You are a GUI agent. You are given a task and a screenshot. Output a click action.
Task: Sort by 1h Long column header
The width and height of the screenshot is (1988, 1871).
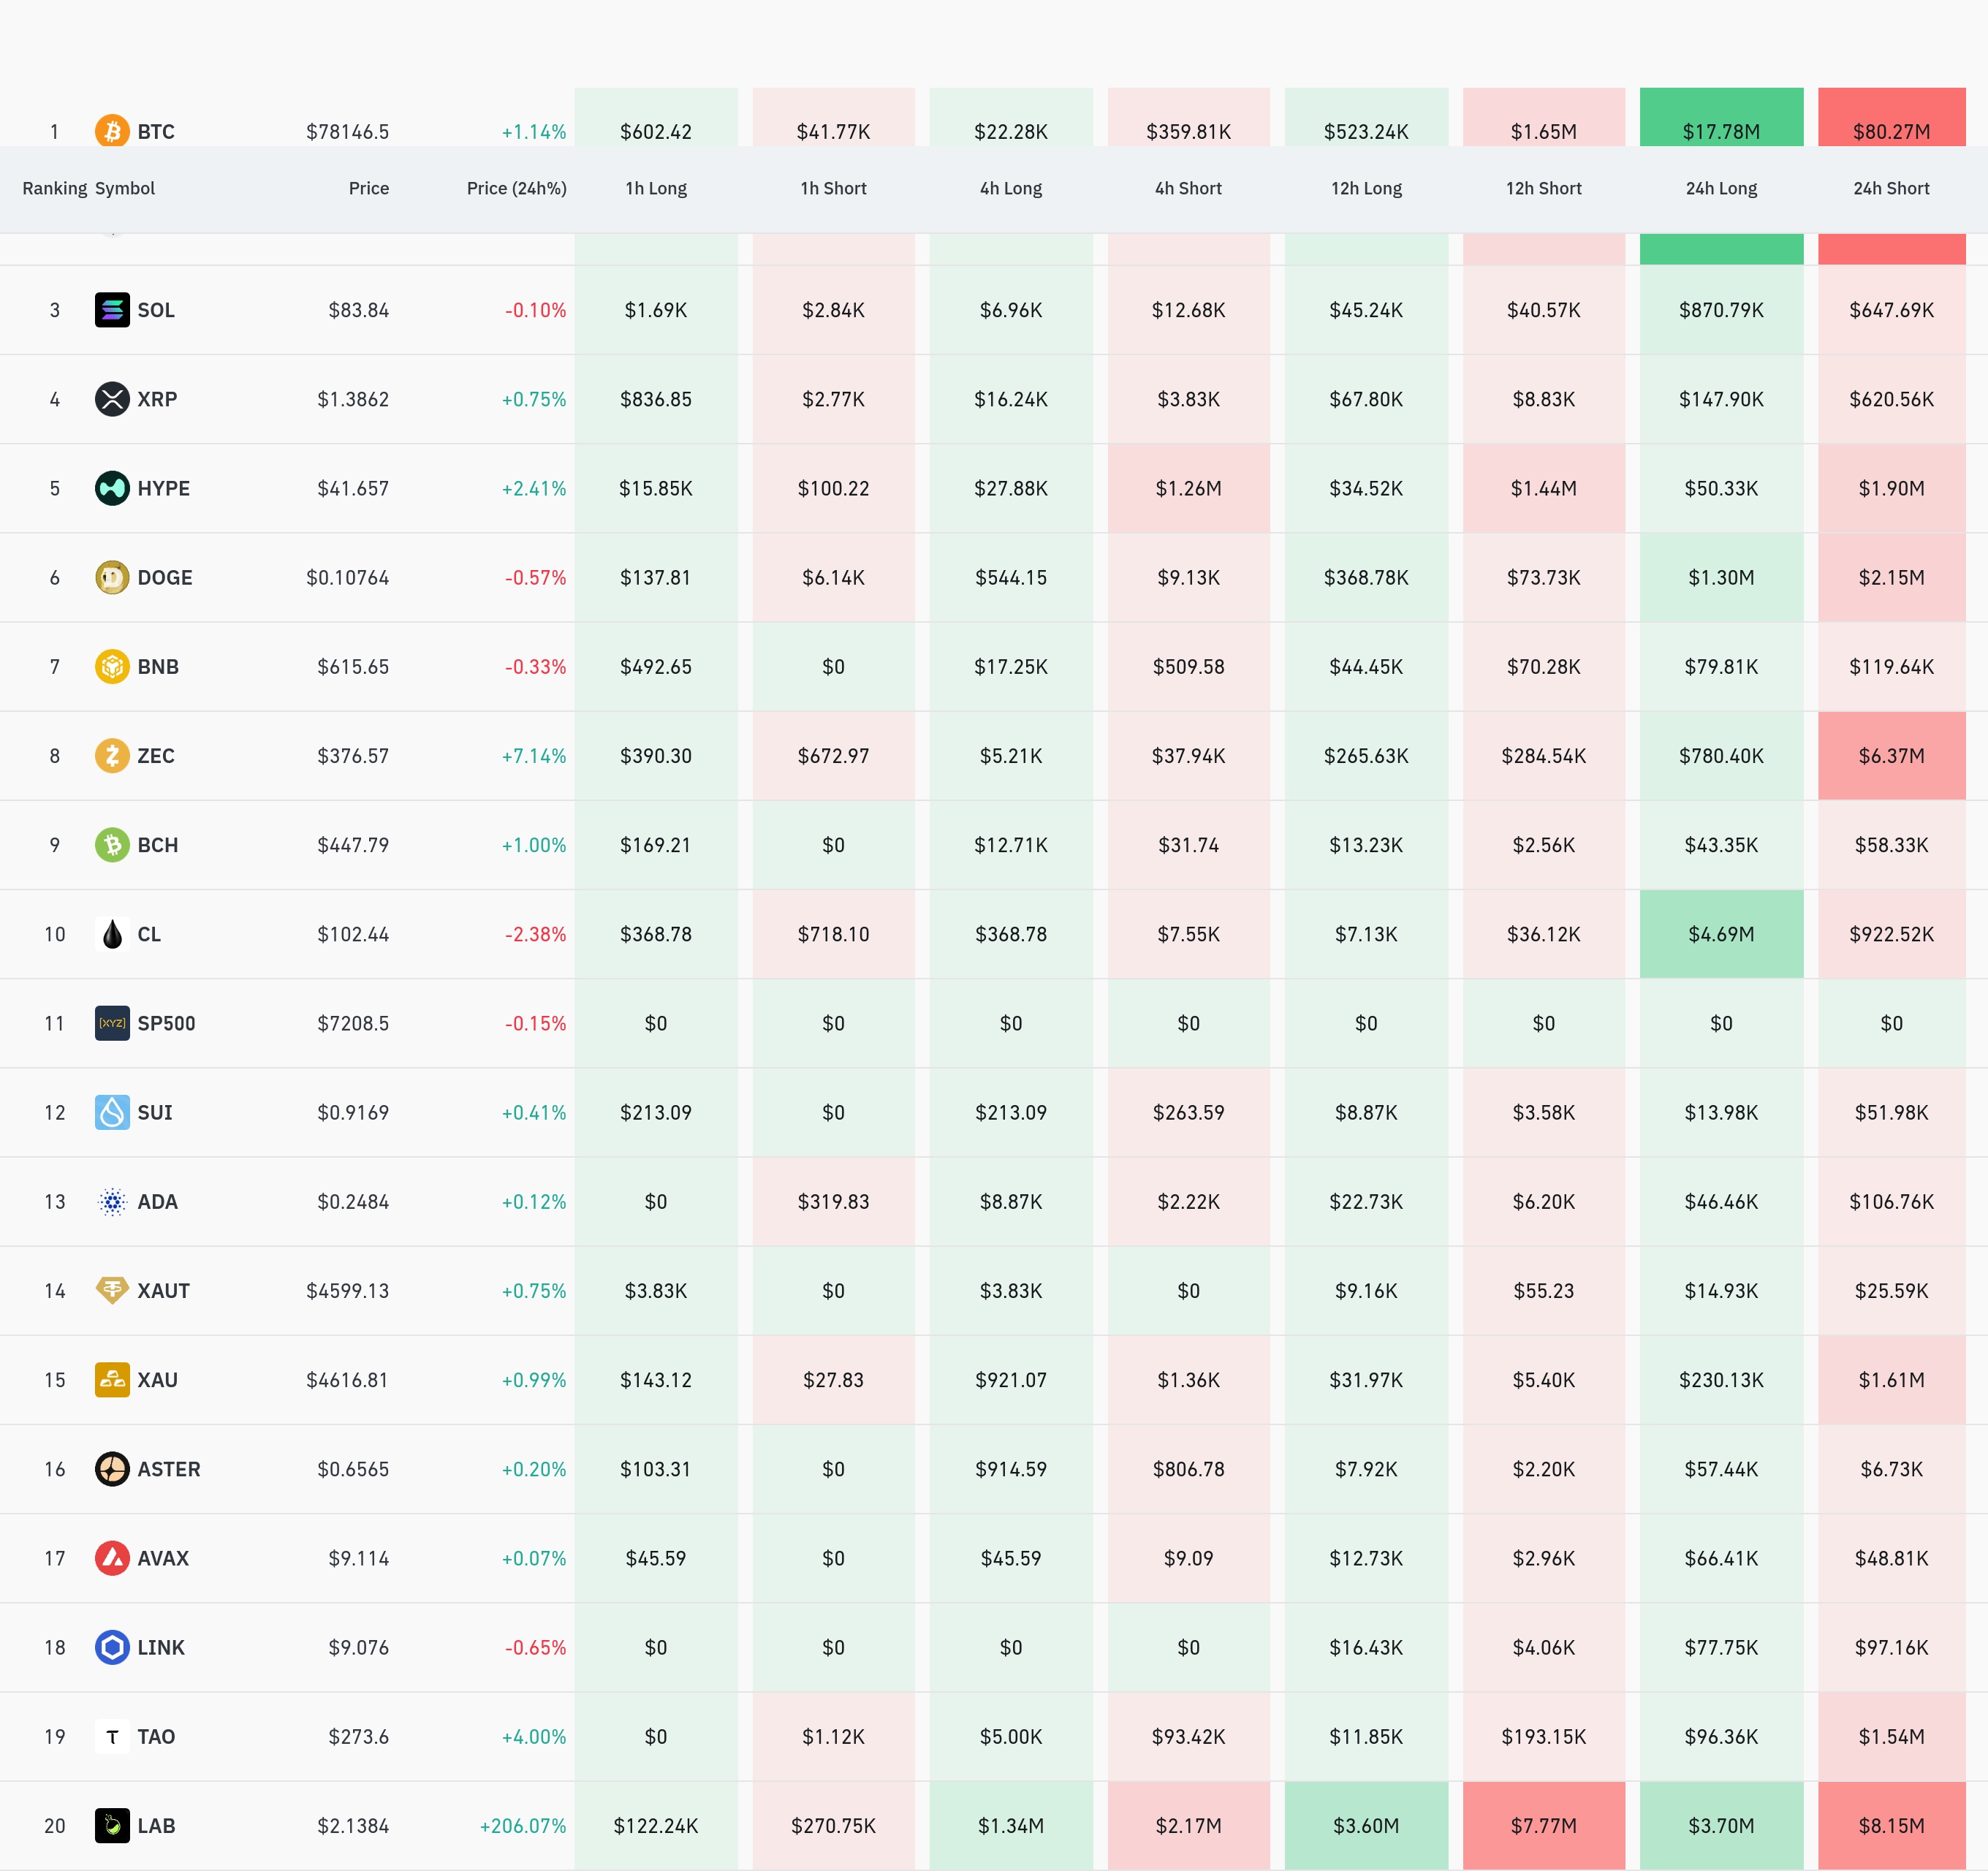pos(656,188)
